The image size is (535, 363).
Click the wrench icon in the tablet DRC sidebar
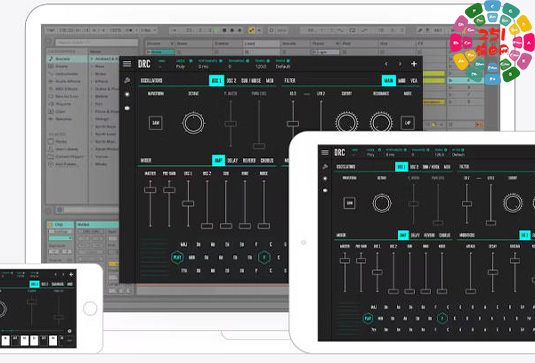click(325, 166)
